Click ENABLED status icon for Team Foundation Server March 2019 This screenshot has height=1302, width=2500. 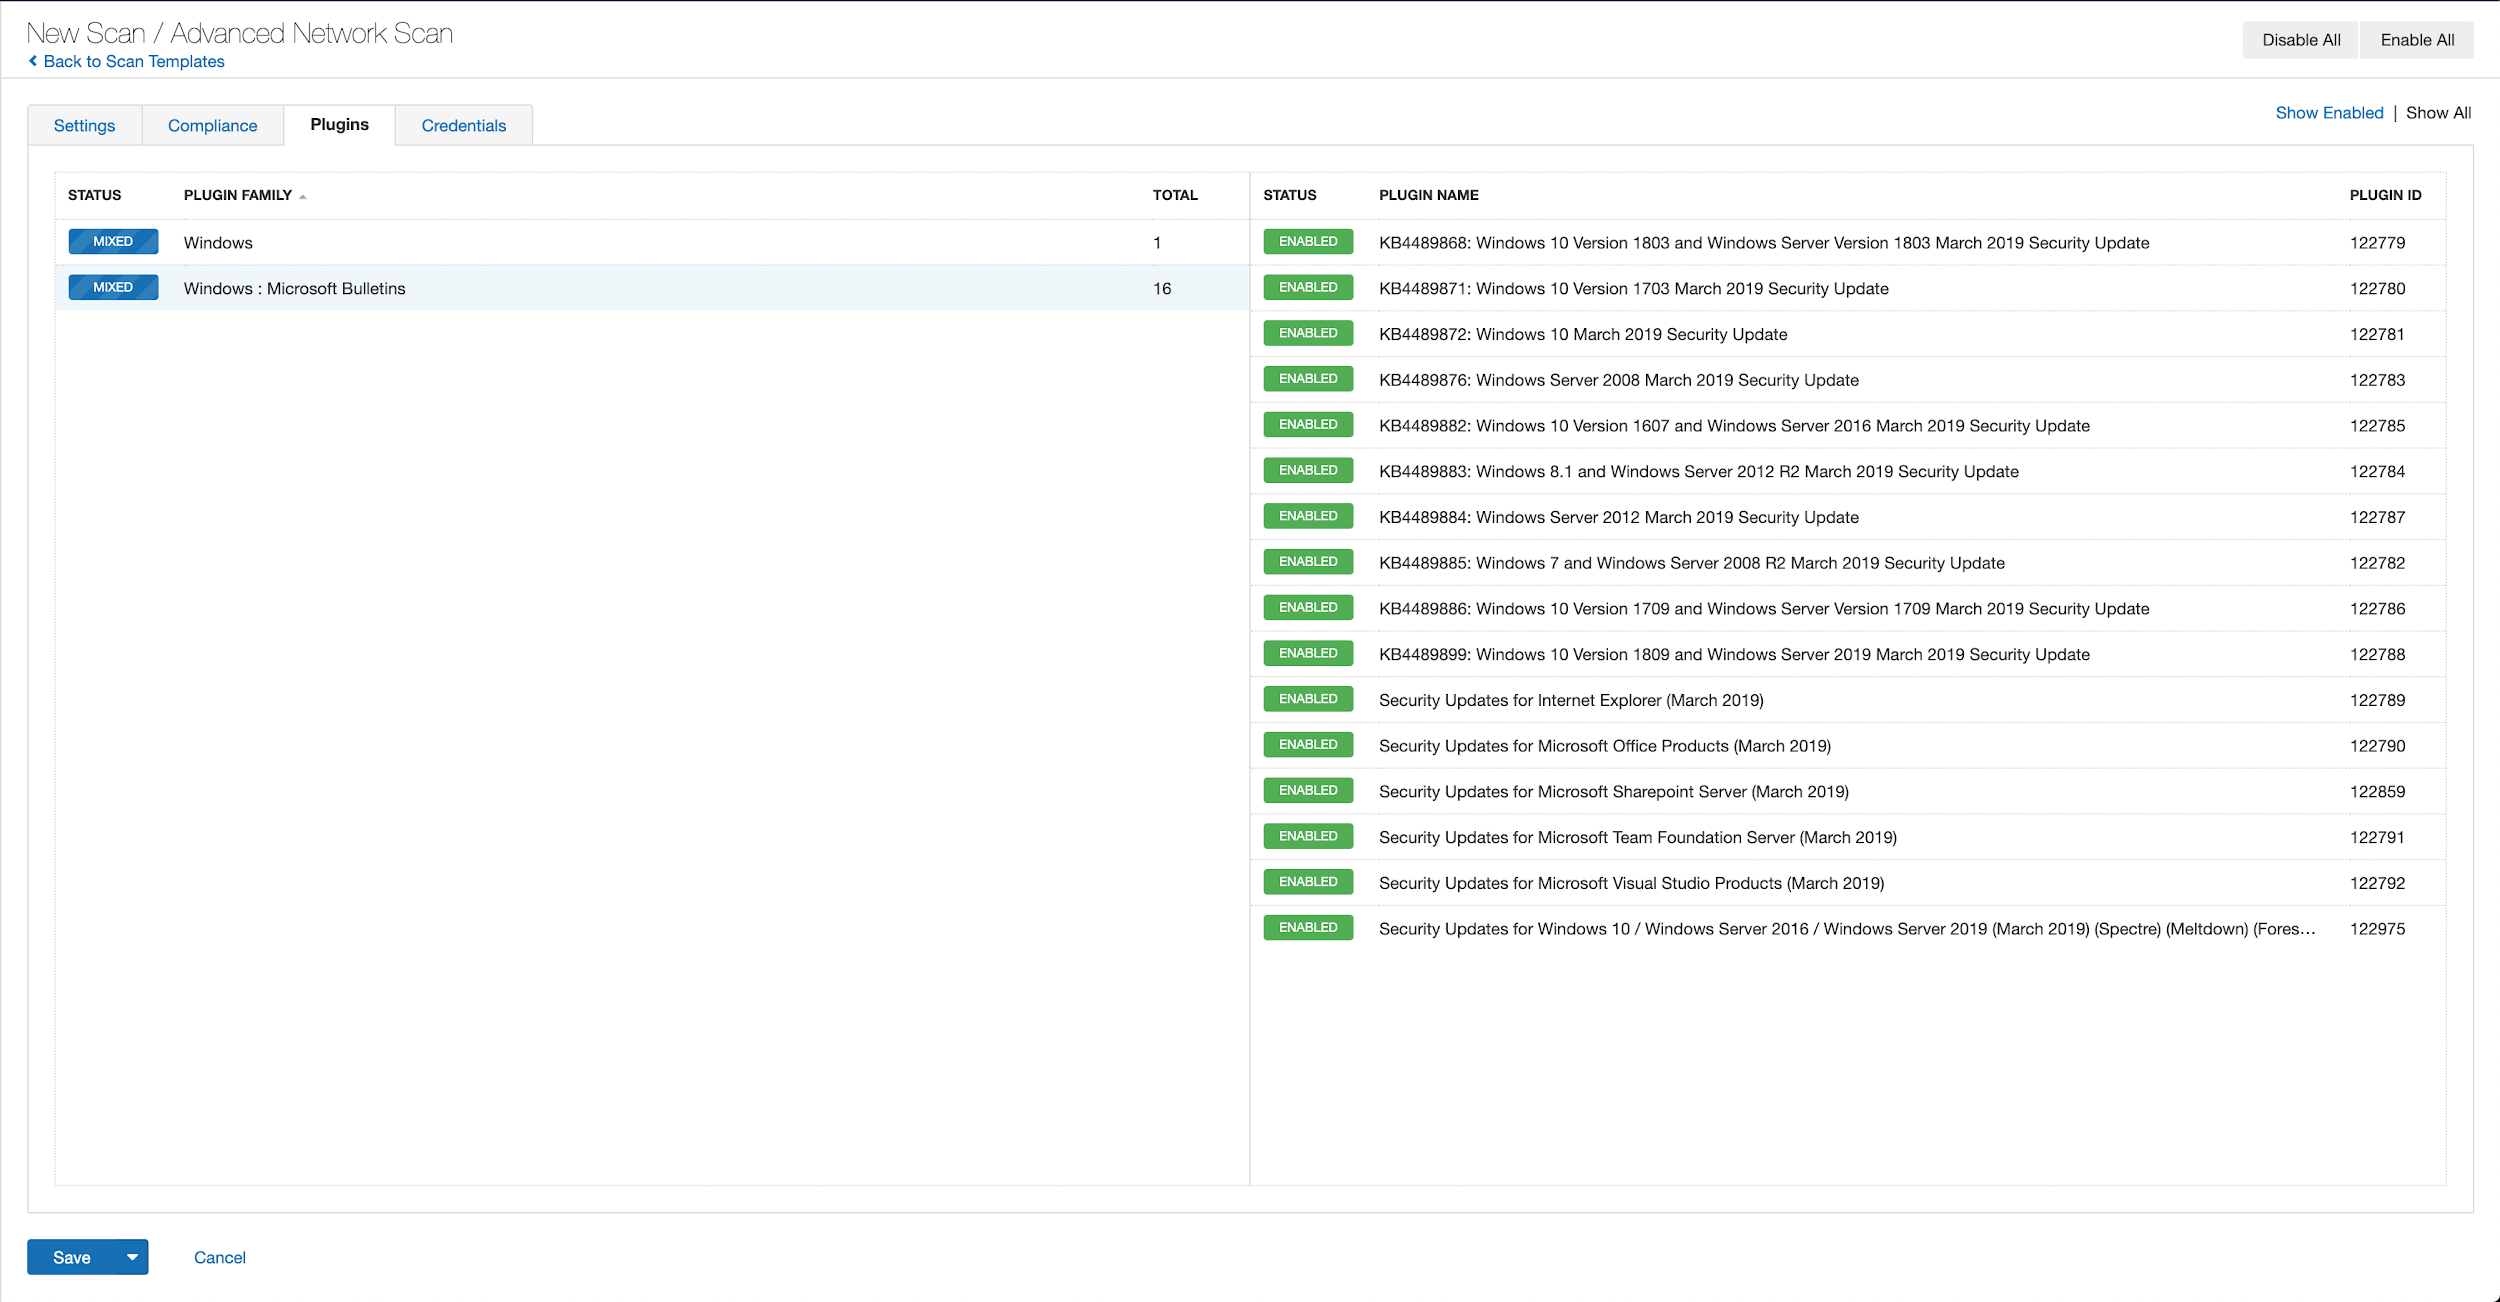(1308, 835)
